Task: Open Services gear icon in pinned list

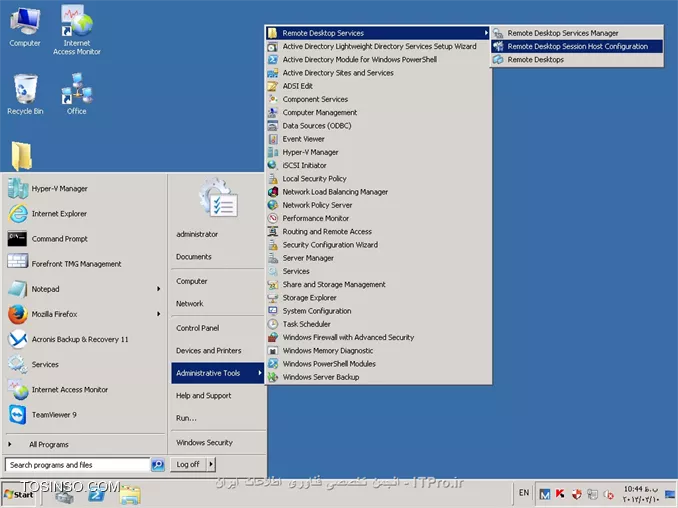Action: pos(17,364)
